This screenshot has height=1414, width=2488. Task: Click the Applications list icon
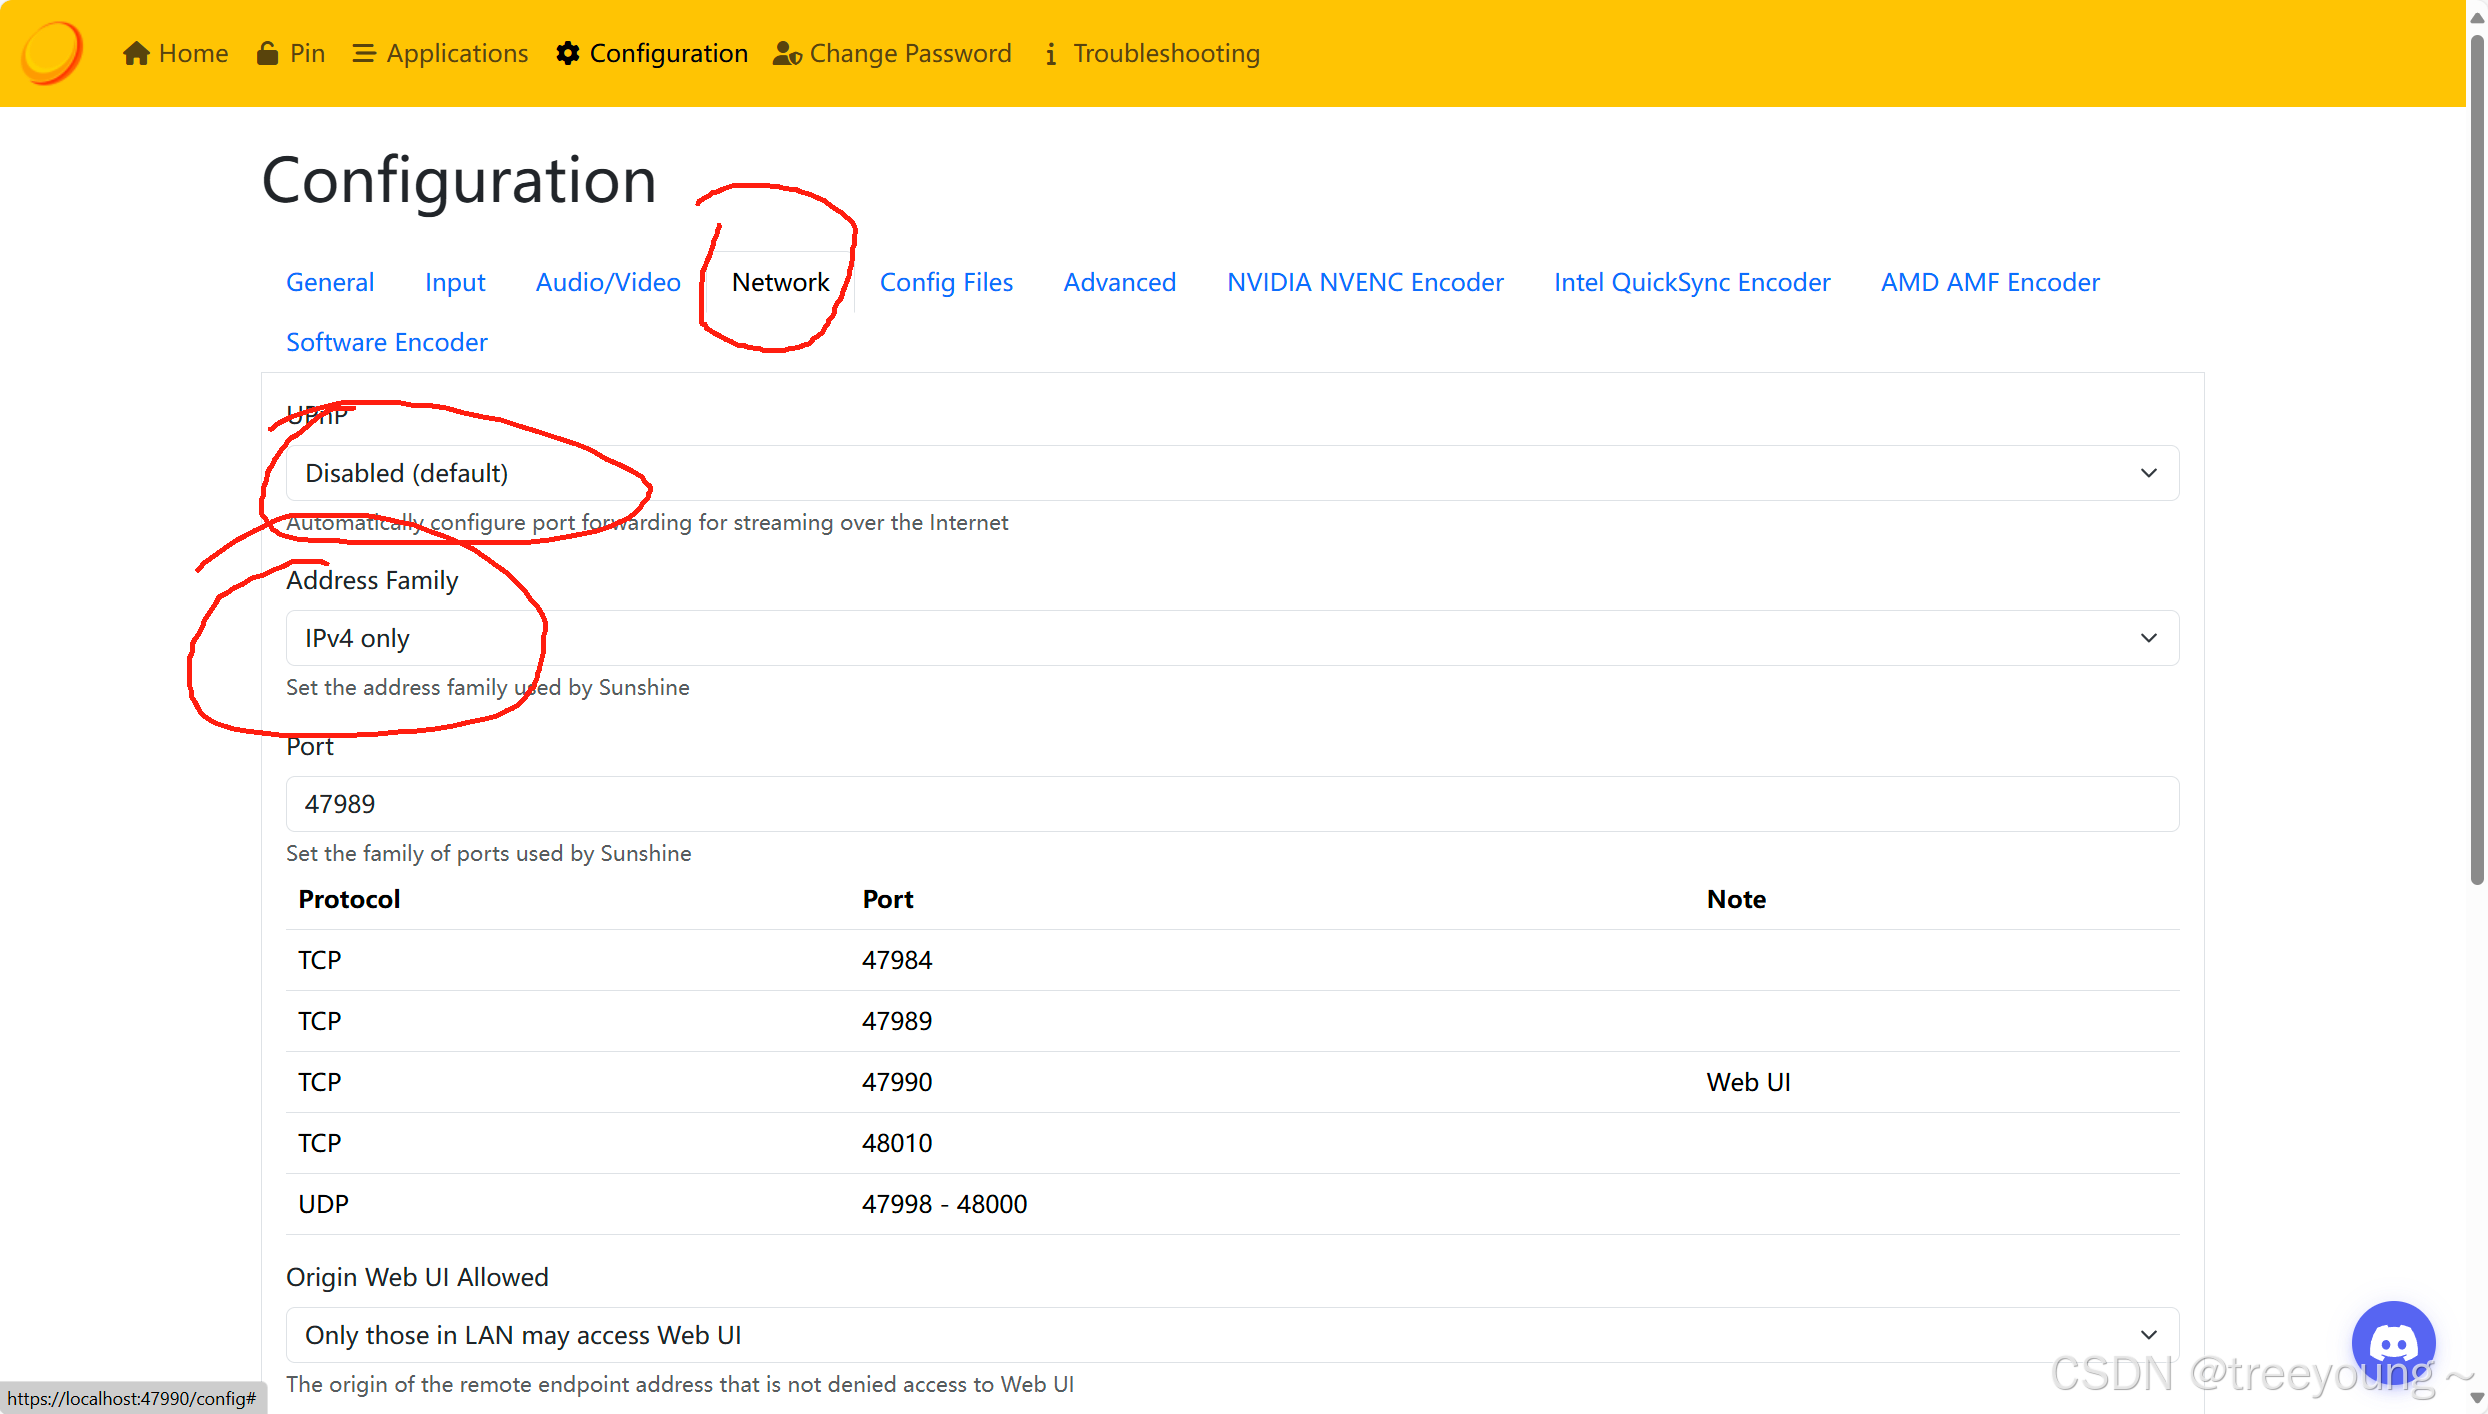(363, 53)
